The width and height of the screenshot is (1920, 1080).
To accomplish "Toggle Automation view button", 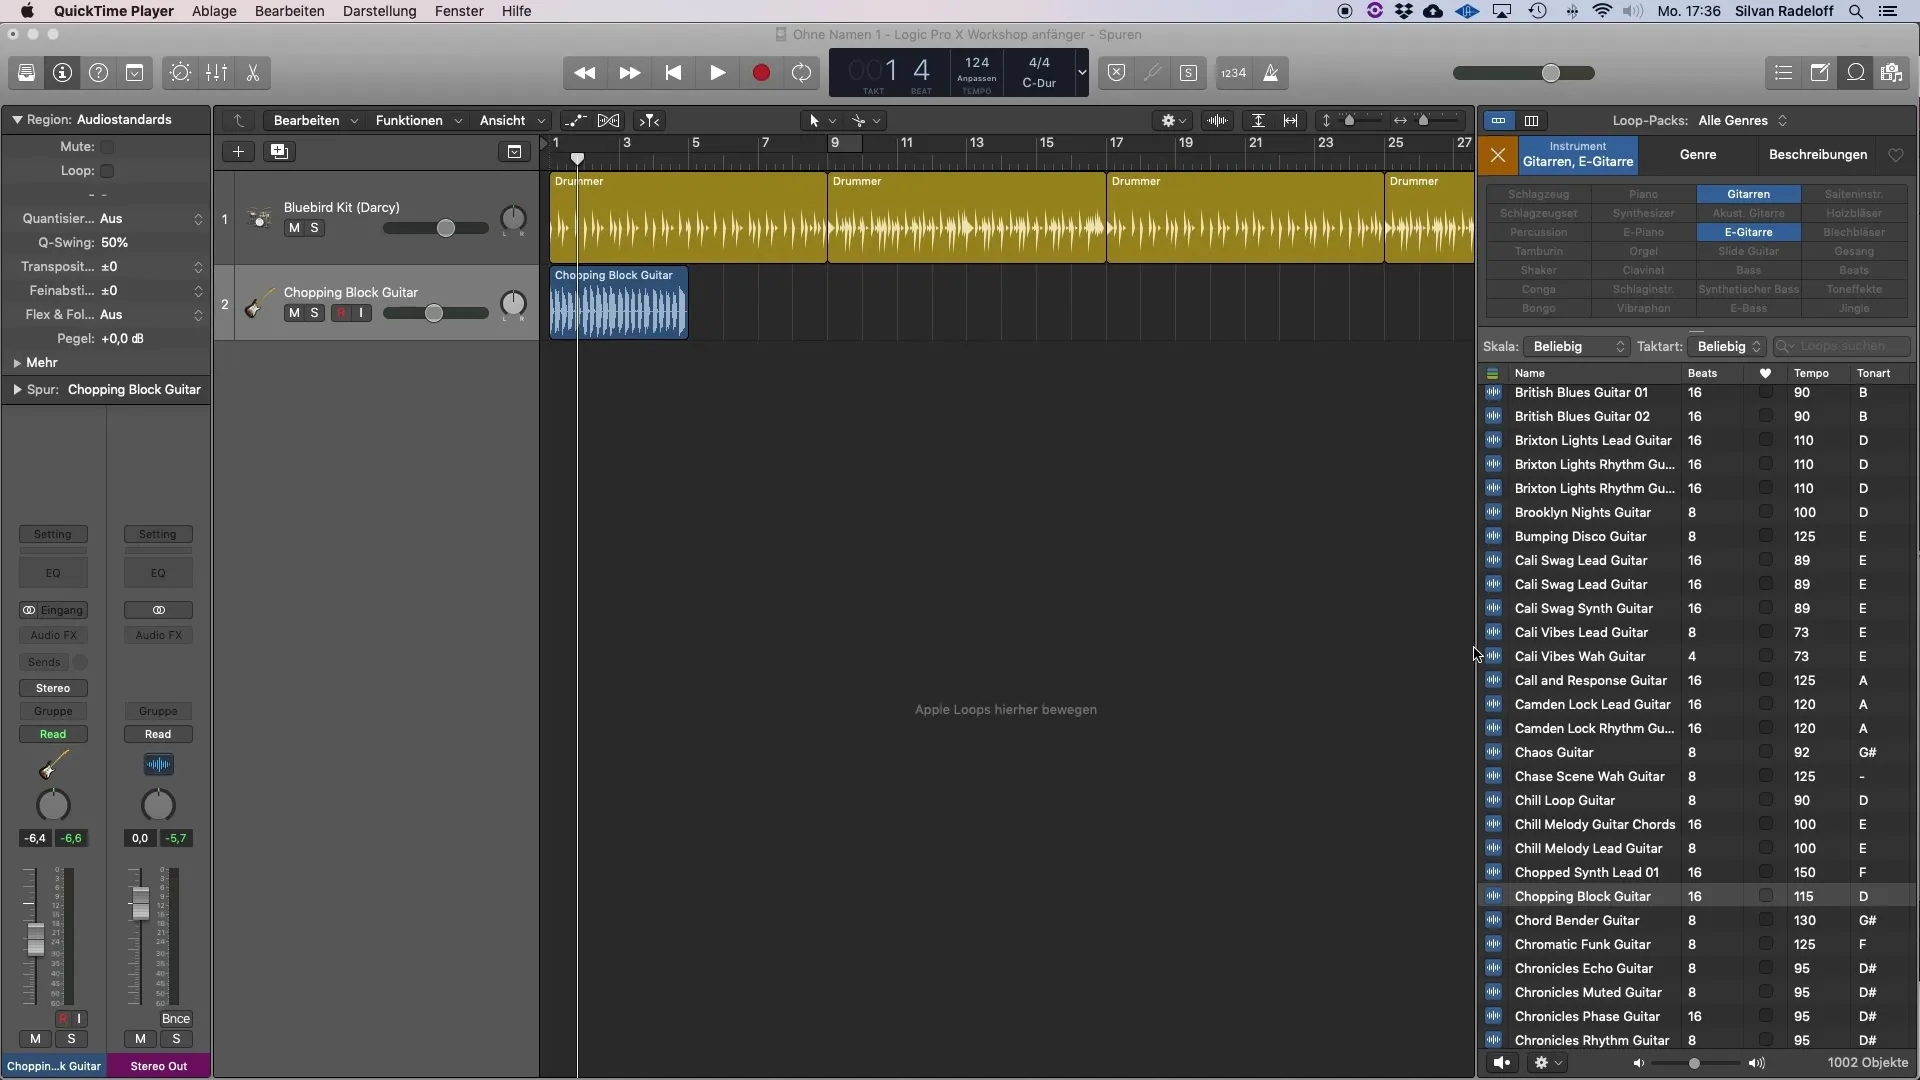I will [575, 121].
